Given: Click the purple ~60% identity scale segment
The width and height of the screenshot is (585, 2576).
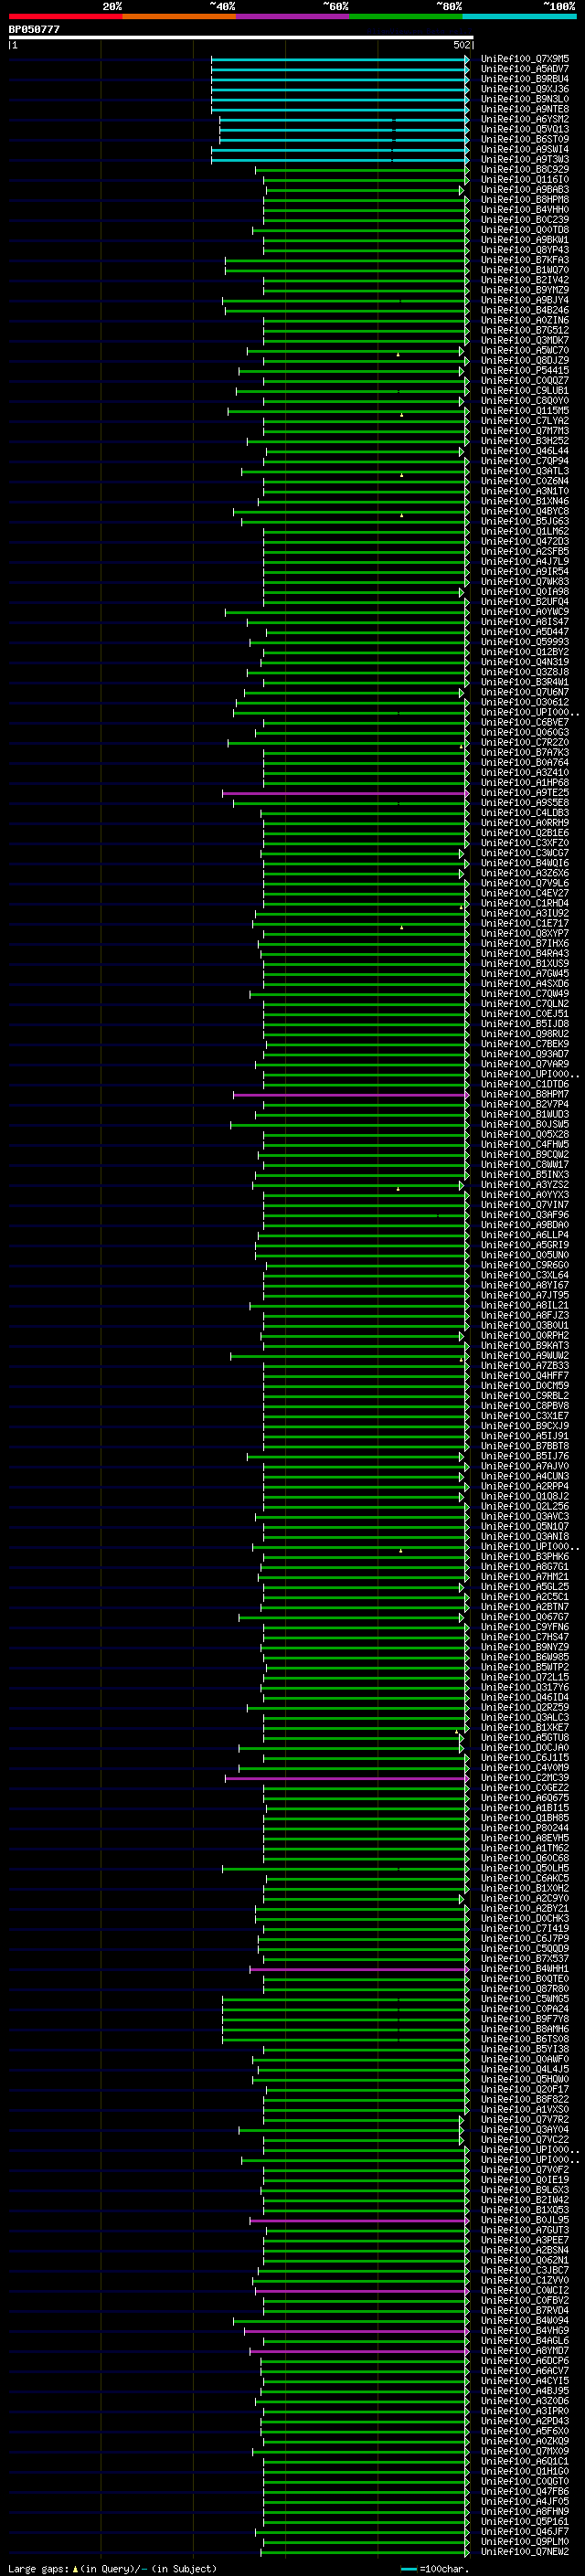Looking at the screenshot, I should click(293, 16).
